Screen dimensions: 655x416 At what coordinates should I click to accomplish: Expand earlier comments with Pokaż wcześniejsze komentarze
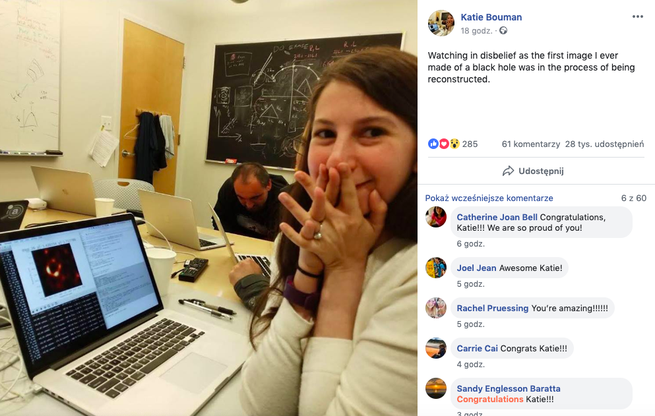[x=489, y=198]
